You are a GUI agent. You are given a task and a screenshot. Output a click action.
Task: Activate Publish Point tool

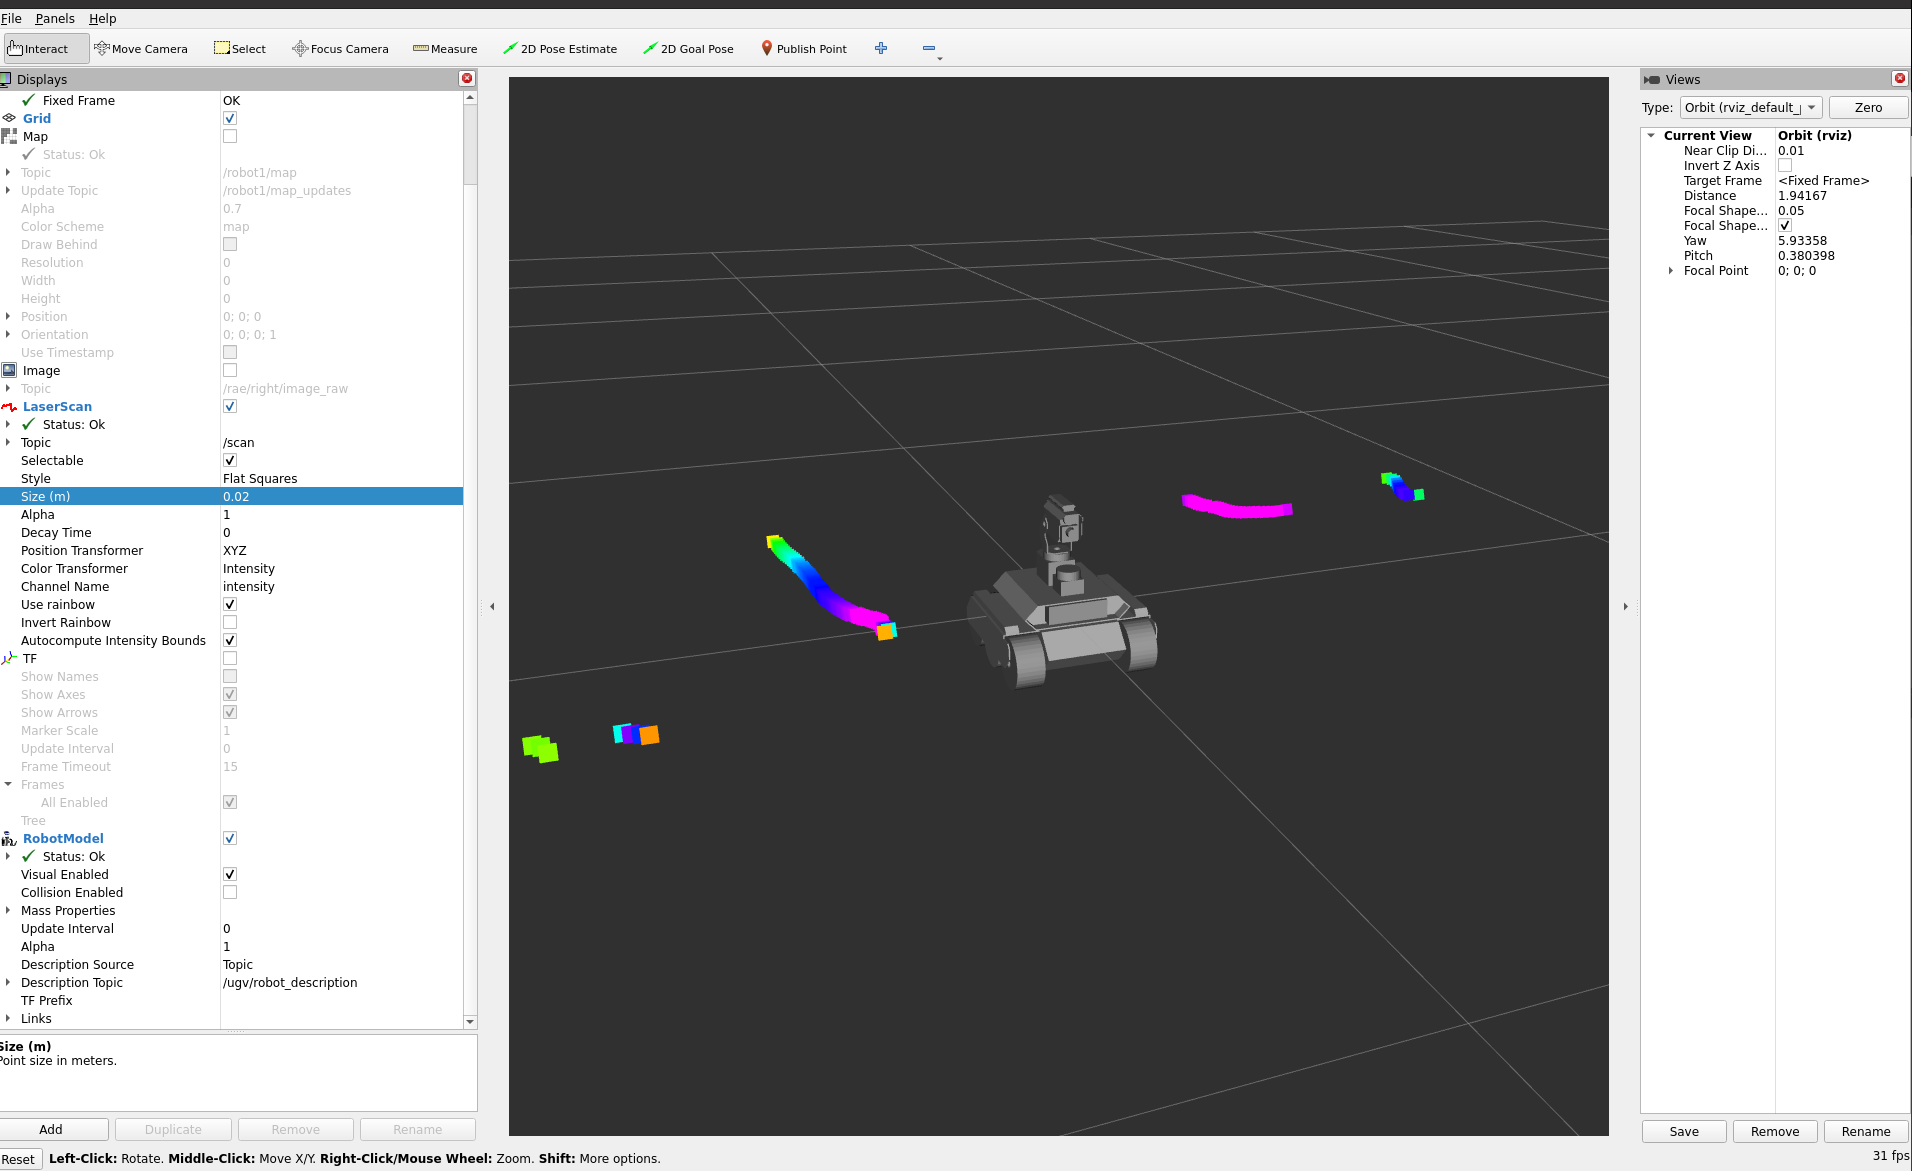(804, 48)
